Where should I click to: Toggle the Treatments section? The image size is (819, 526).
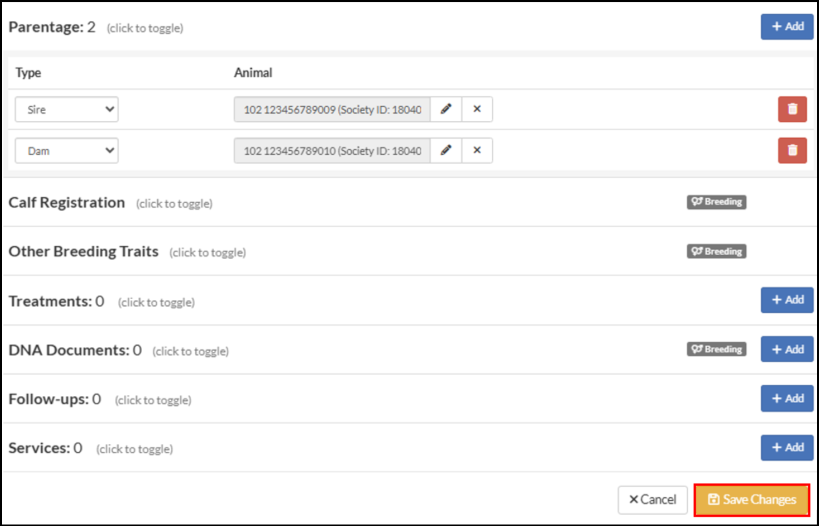tap(56, 301)
